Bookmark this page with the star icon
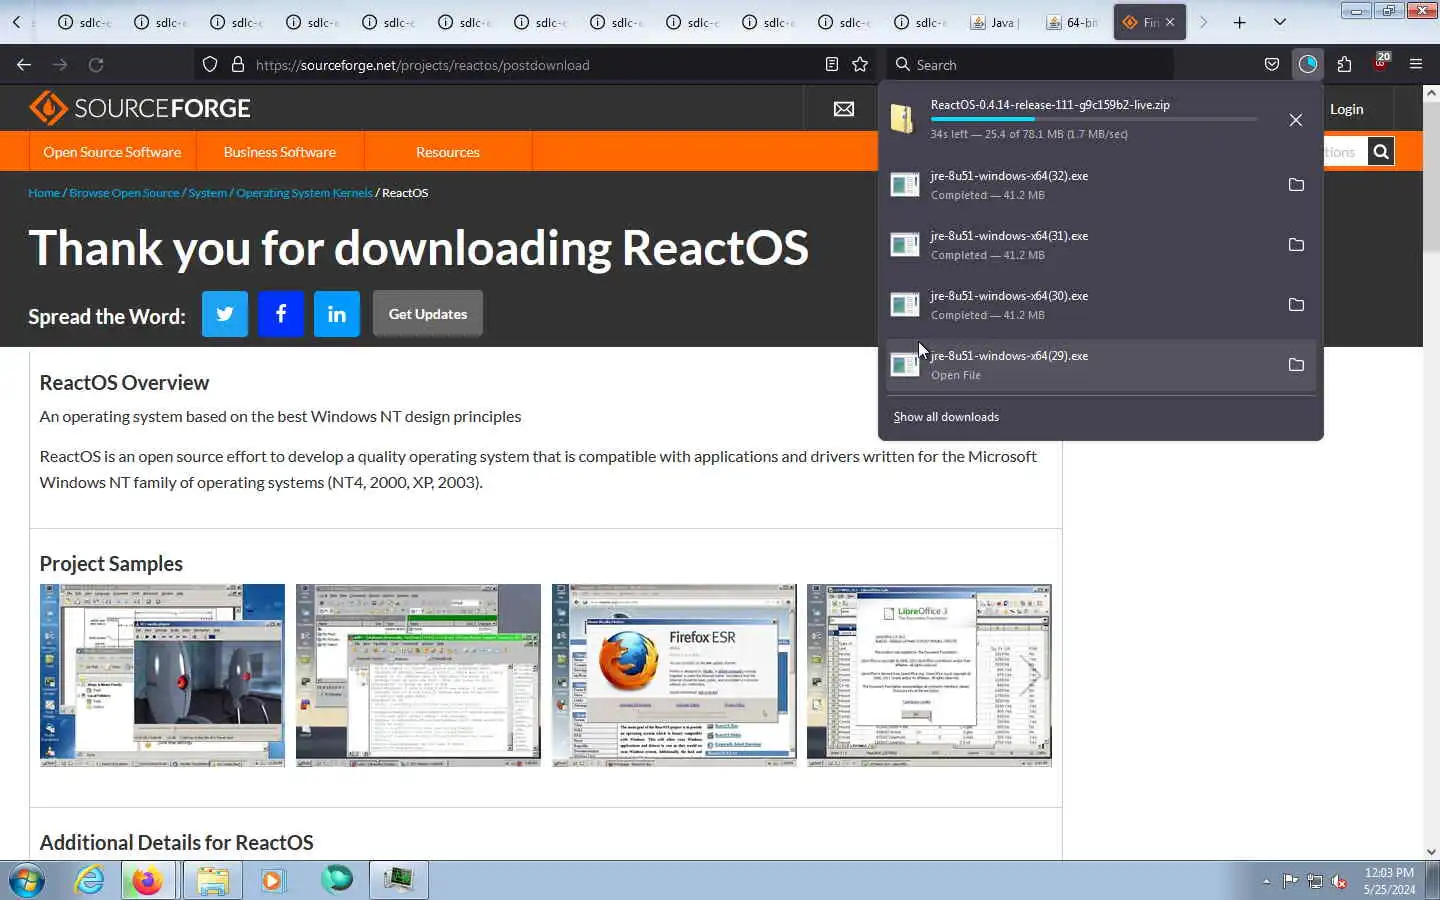Viewport: 1440px width, 900px height. pyautogui.click(x=860, y=64)
